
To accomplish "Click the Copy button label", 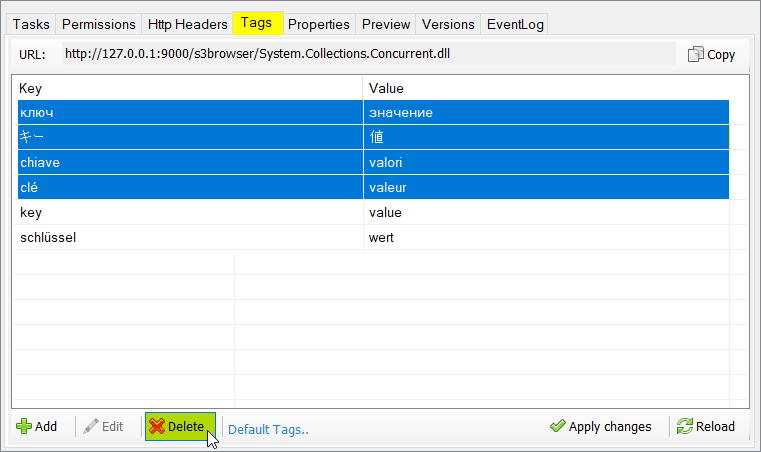I will point(721,54).
